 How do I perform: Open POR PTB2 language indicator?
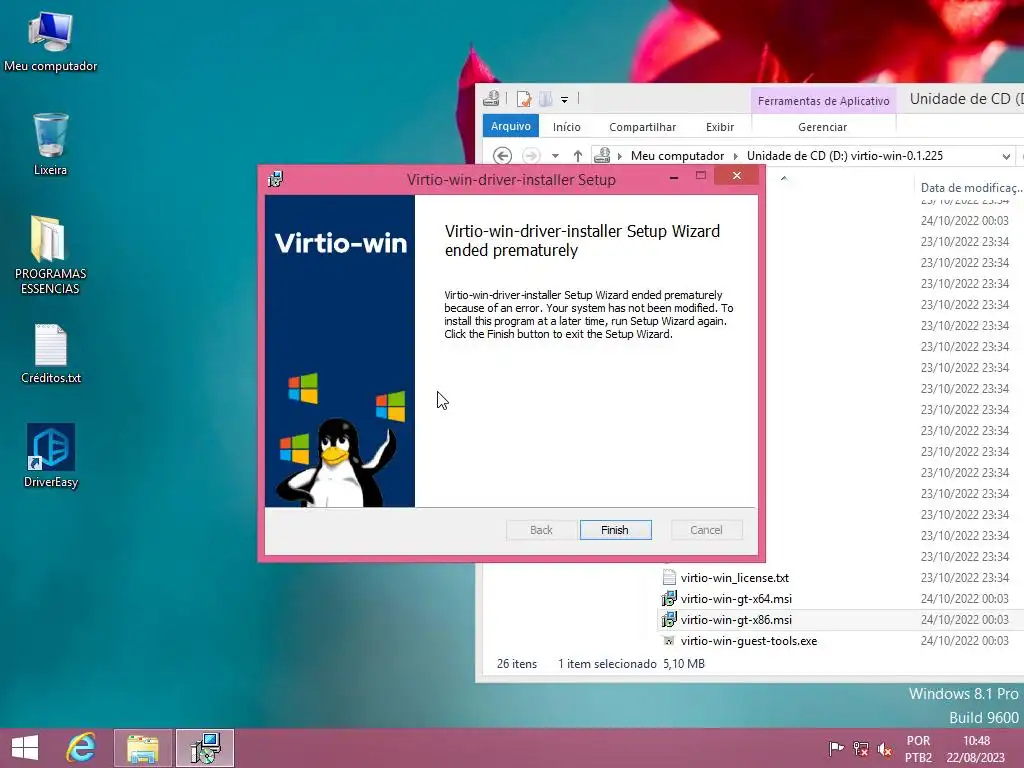pos(918,748)
